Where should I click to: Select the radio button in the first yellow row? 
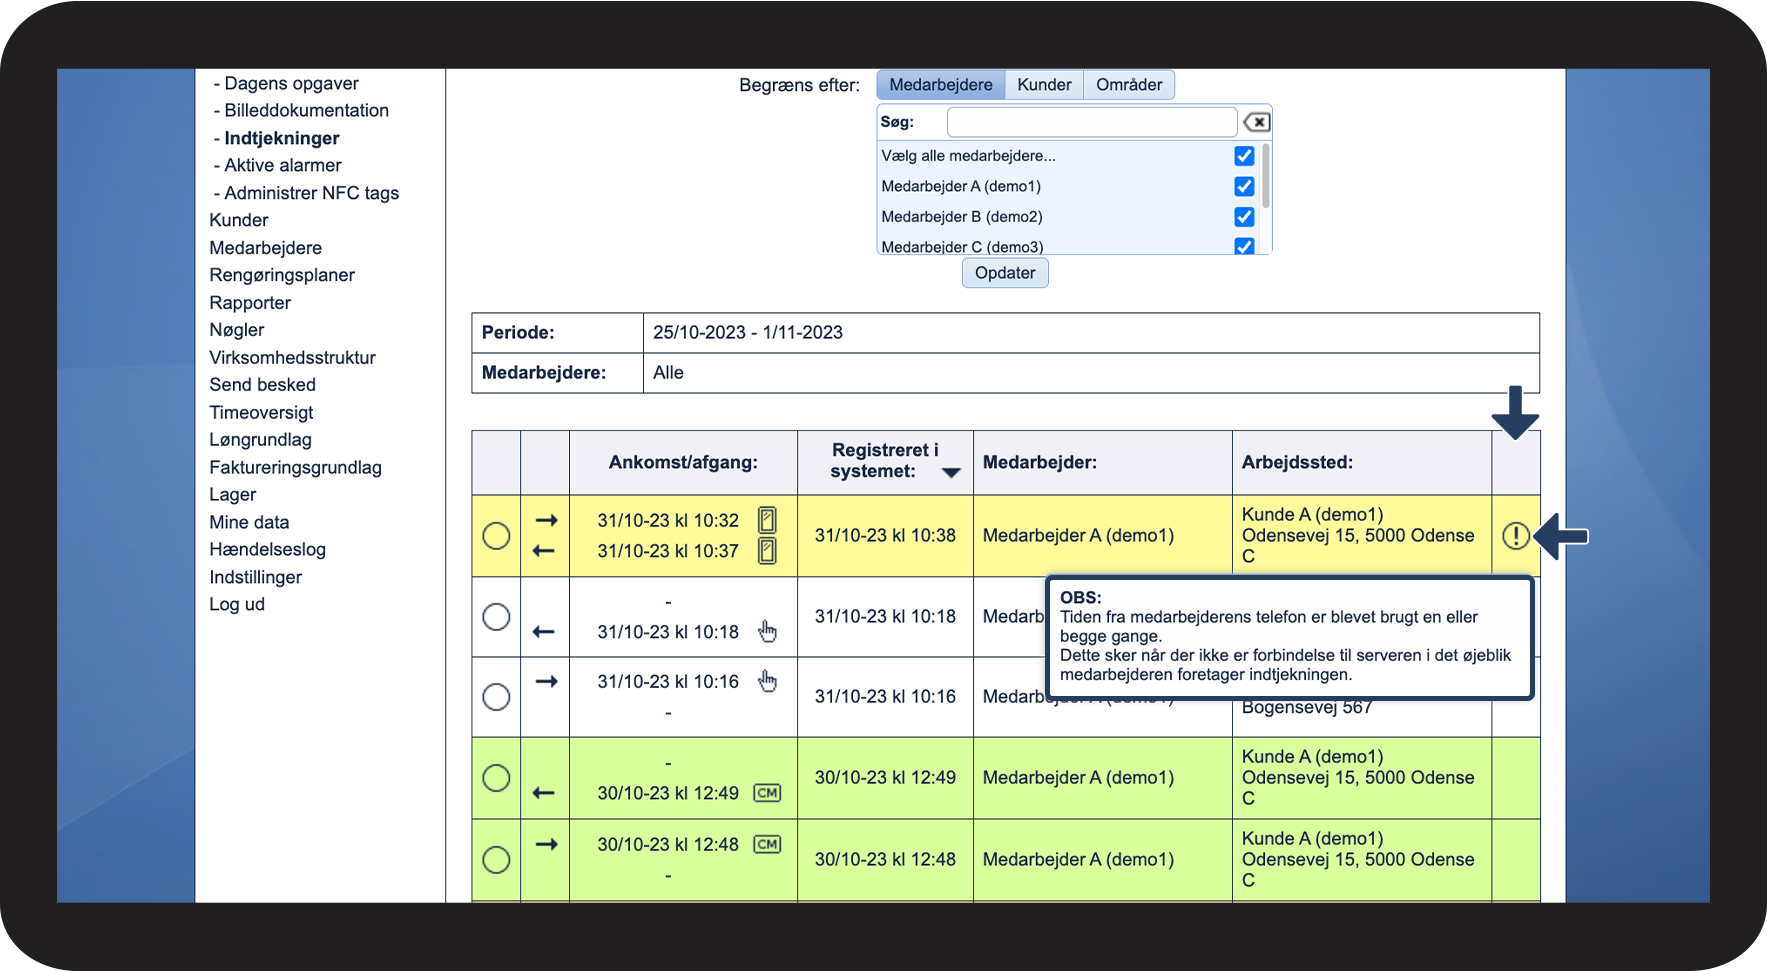point(496,536)
